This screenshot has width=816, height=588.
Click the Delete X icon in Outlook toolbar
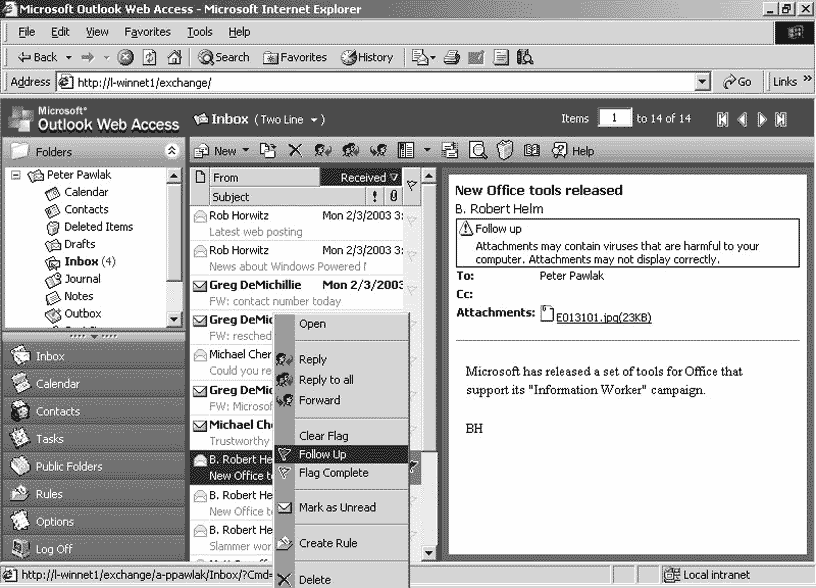[x=295, y=150]
